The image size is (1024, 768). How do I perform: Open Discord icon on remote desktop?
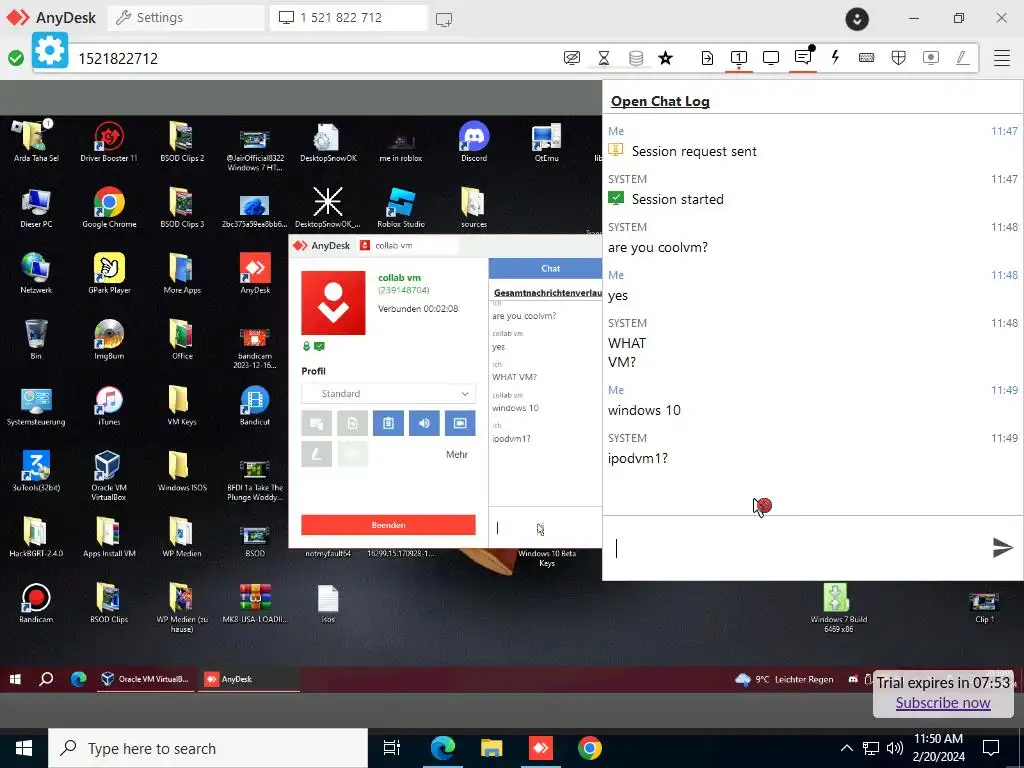click(474, 141)
